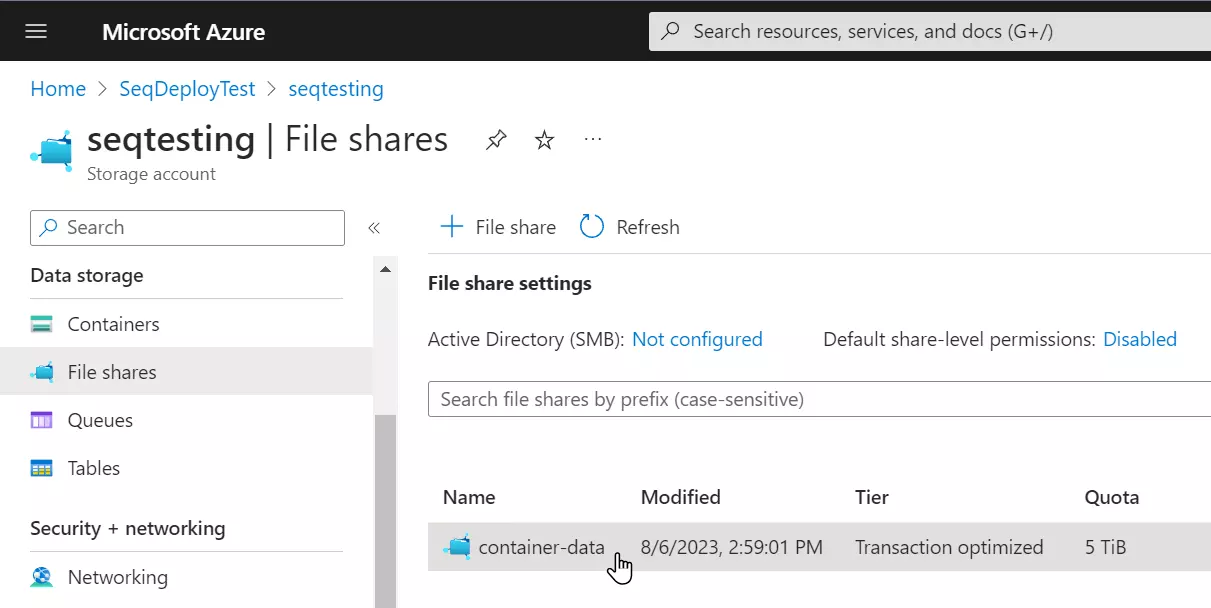Sort by Quota column header
The width and height of the screenshot is (1211, 608).
coord(1112,497)
